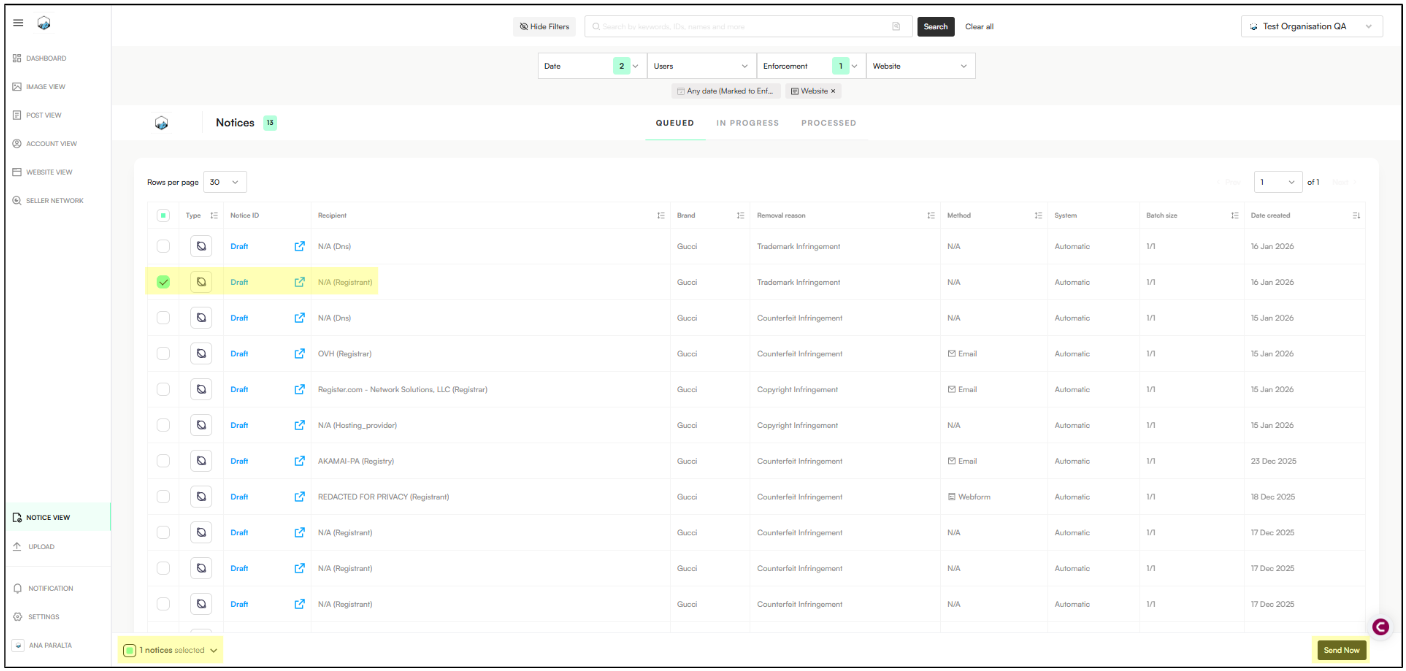
Task: Click the document icon inside the search box
Action: [896, 27]
